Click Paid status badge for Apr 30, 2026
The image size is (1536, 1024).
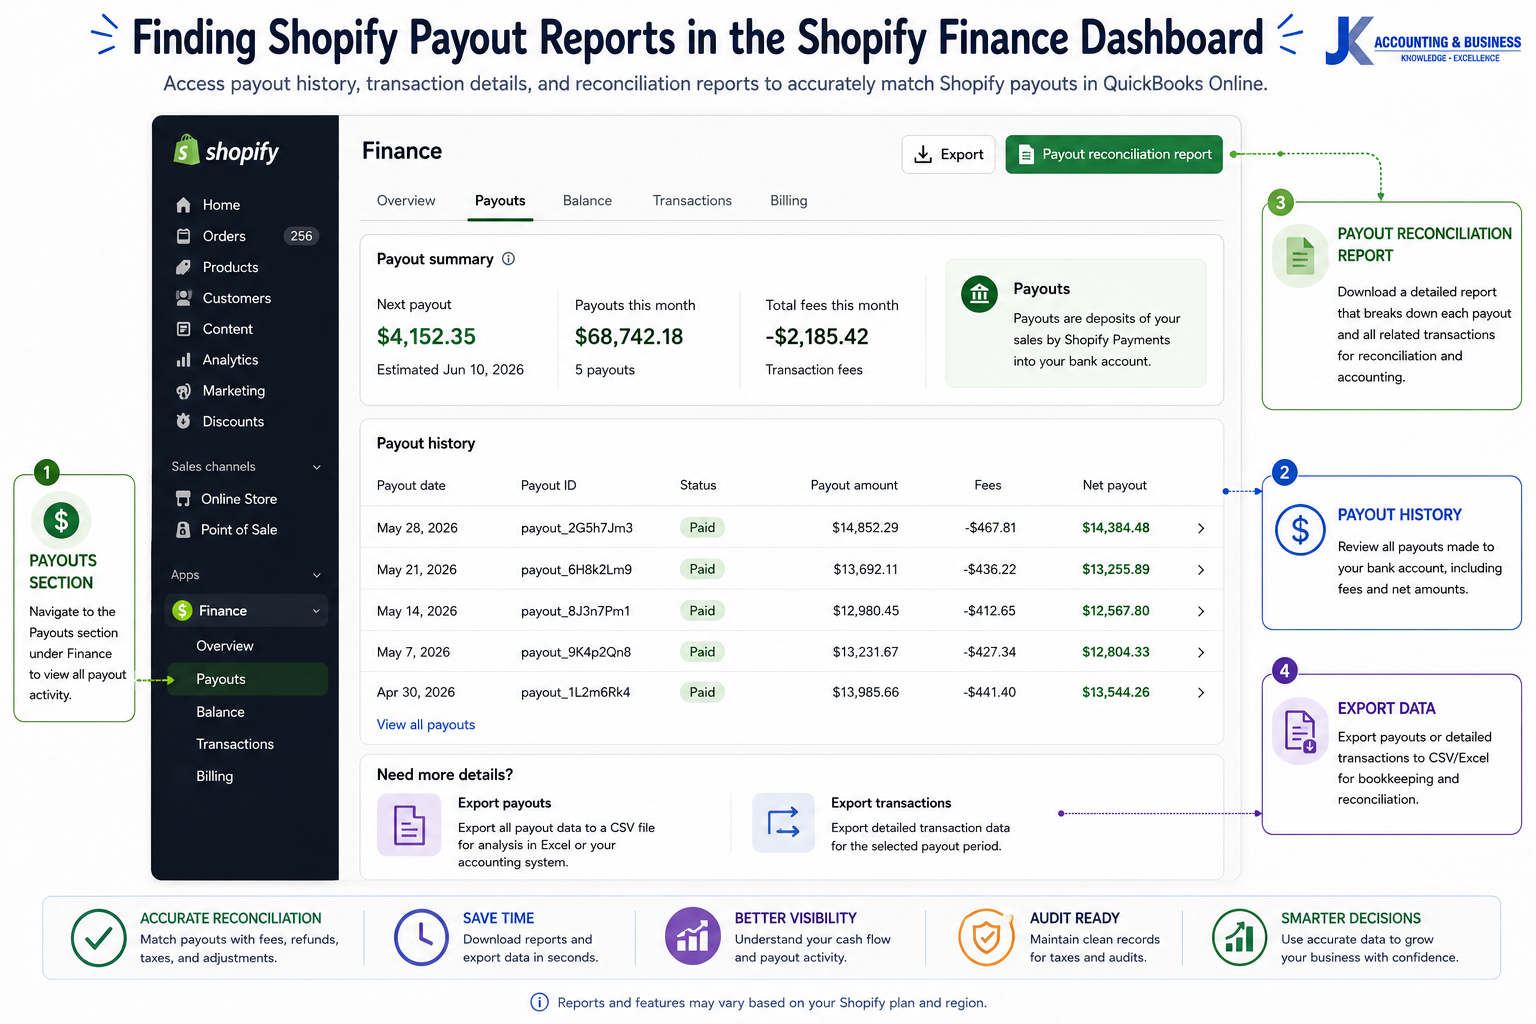tap(702, 692)
